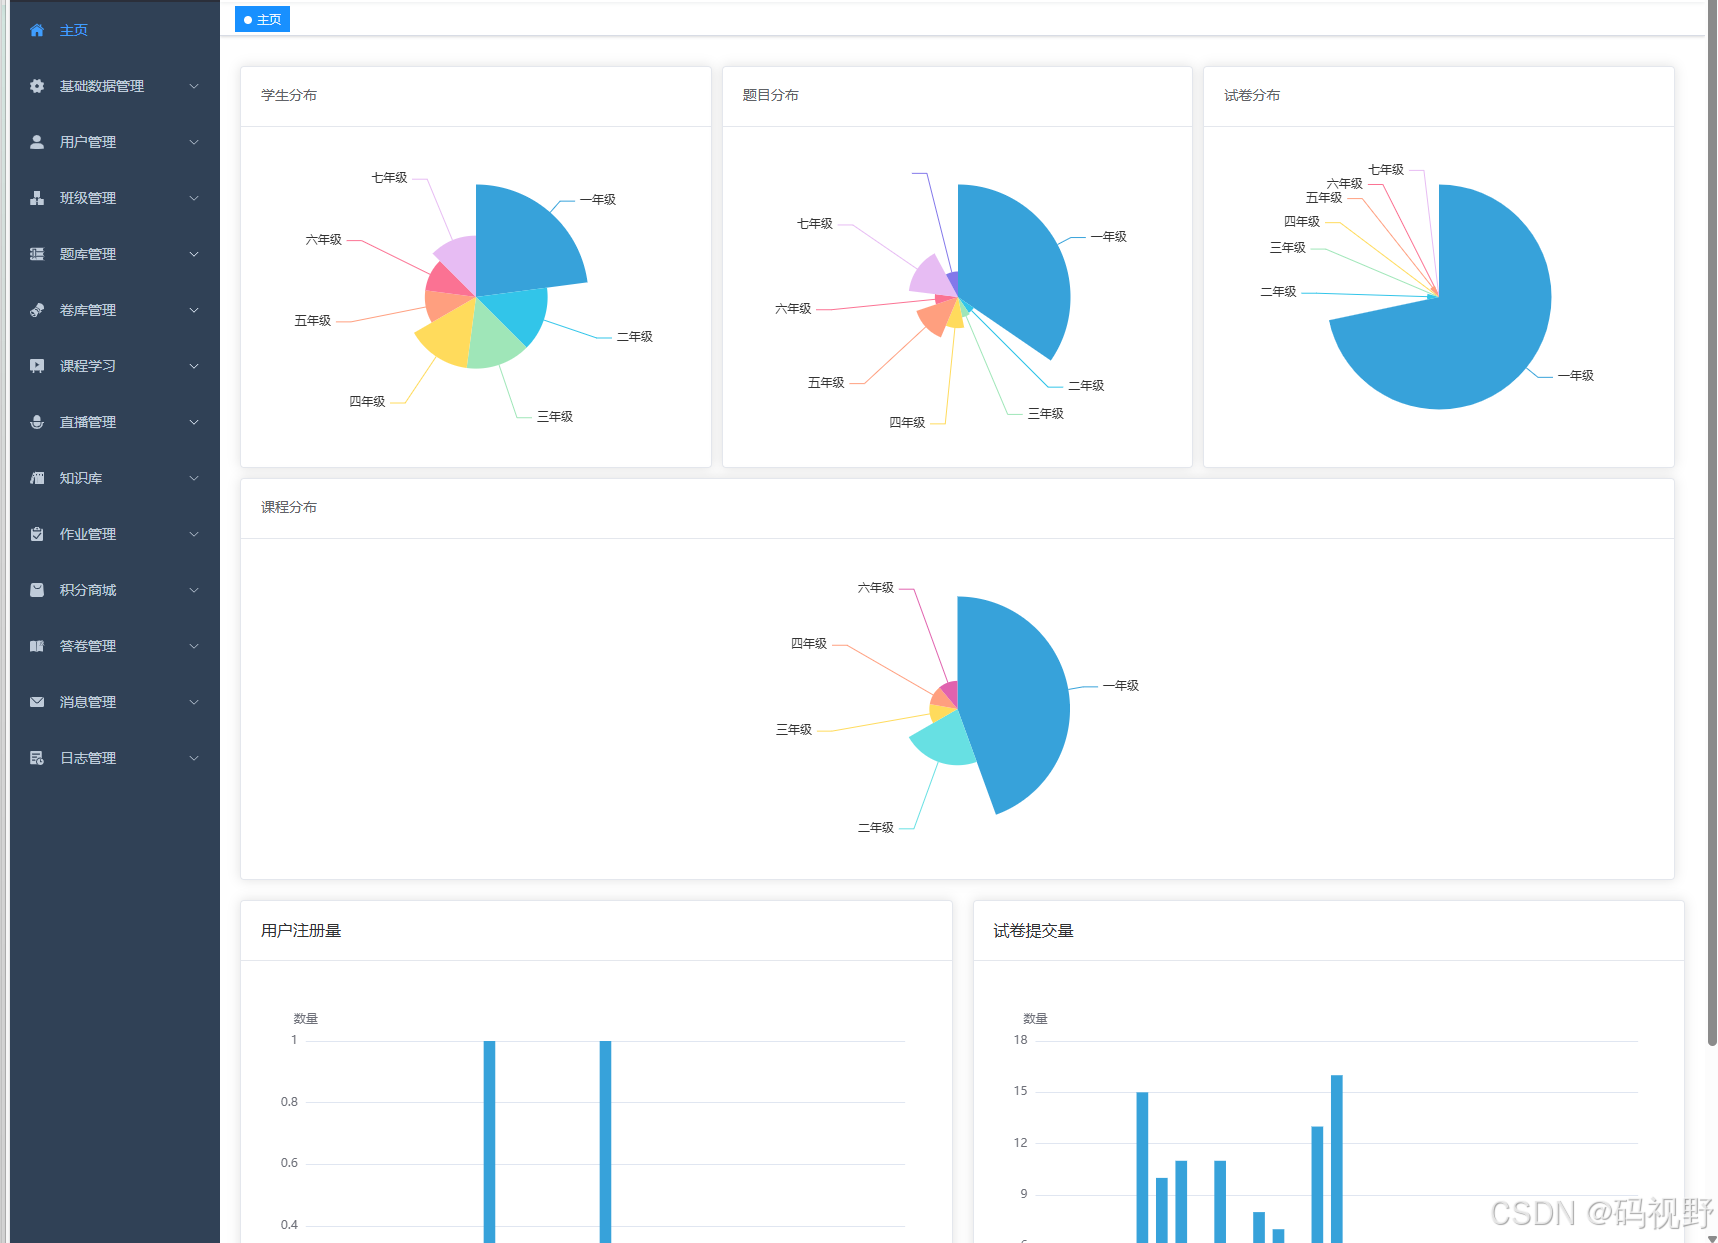Click the open book icon for 答卷管理
1718x1243 pixels.
point(37,646)
